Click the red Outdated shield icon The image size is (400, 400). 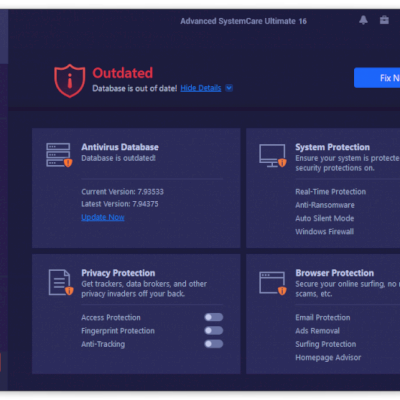coord(70,81)
